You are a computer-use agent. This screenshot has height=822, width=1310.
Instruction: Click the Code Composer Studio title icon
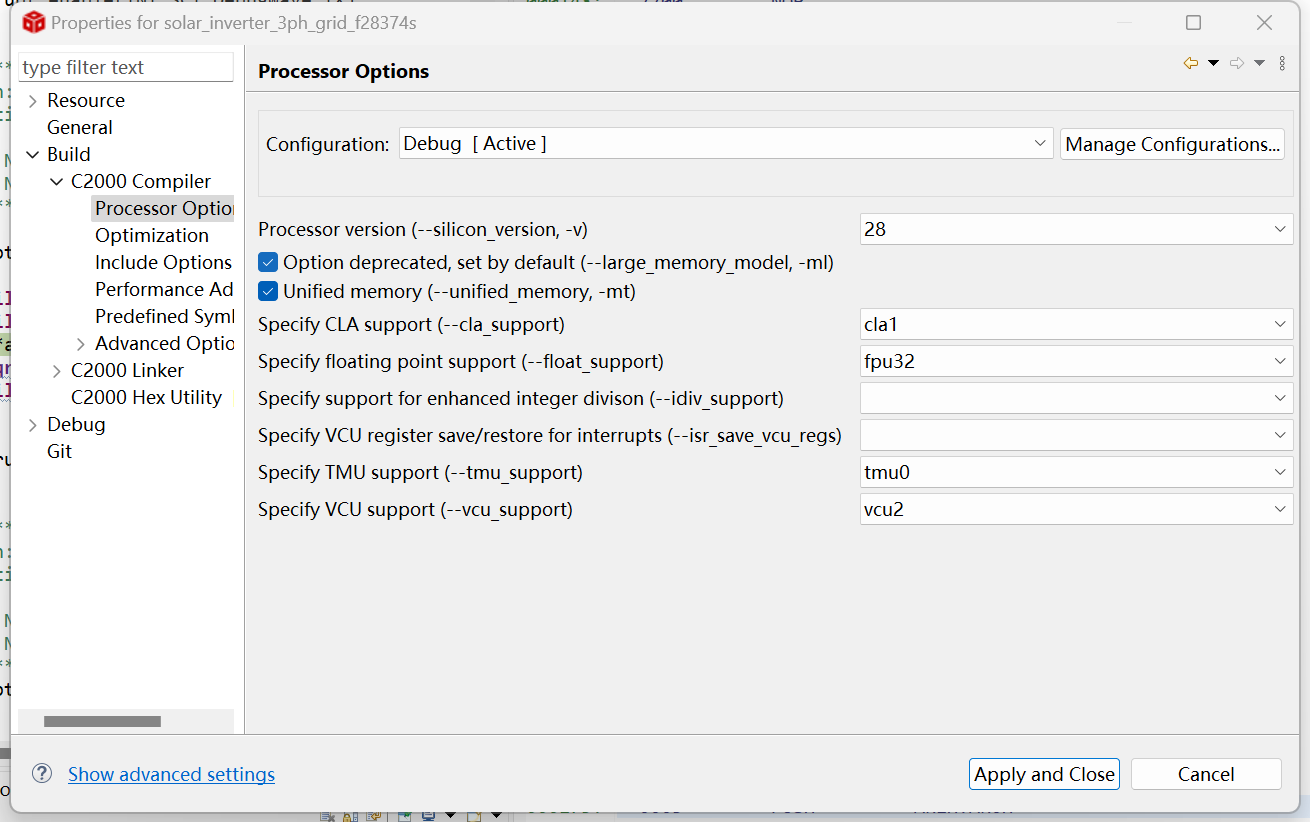[x=34, y=22]
